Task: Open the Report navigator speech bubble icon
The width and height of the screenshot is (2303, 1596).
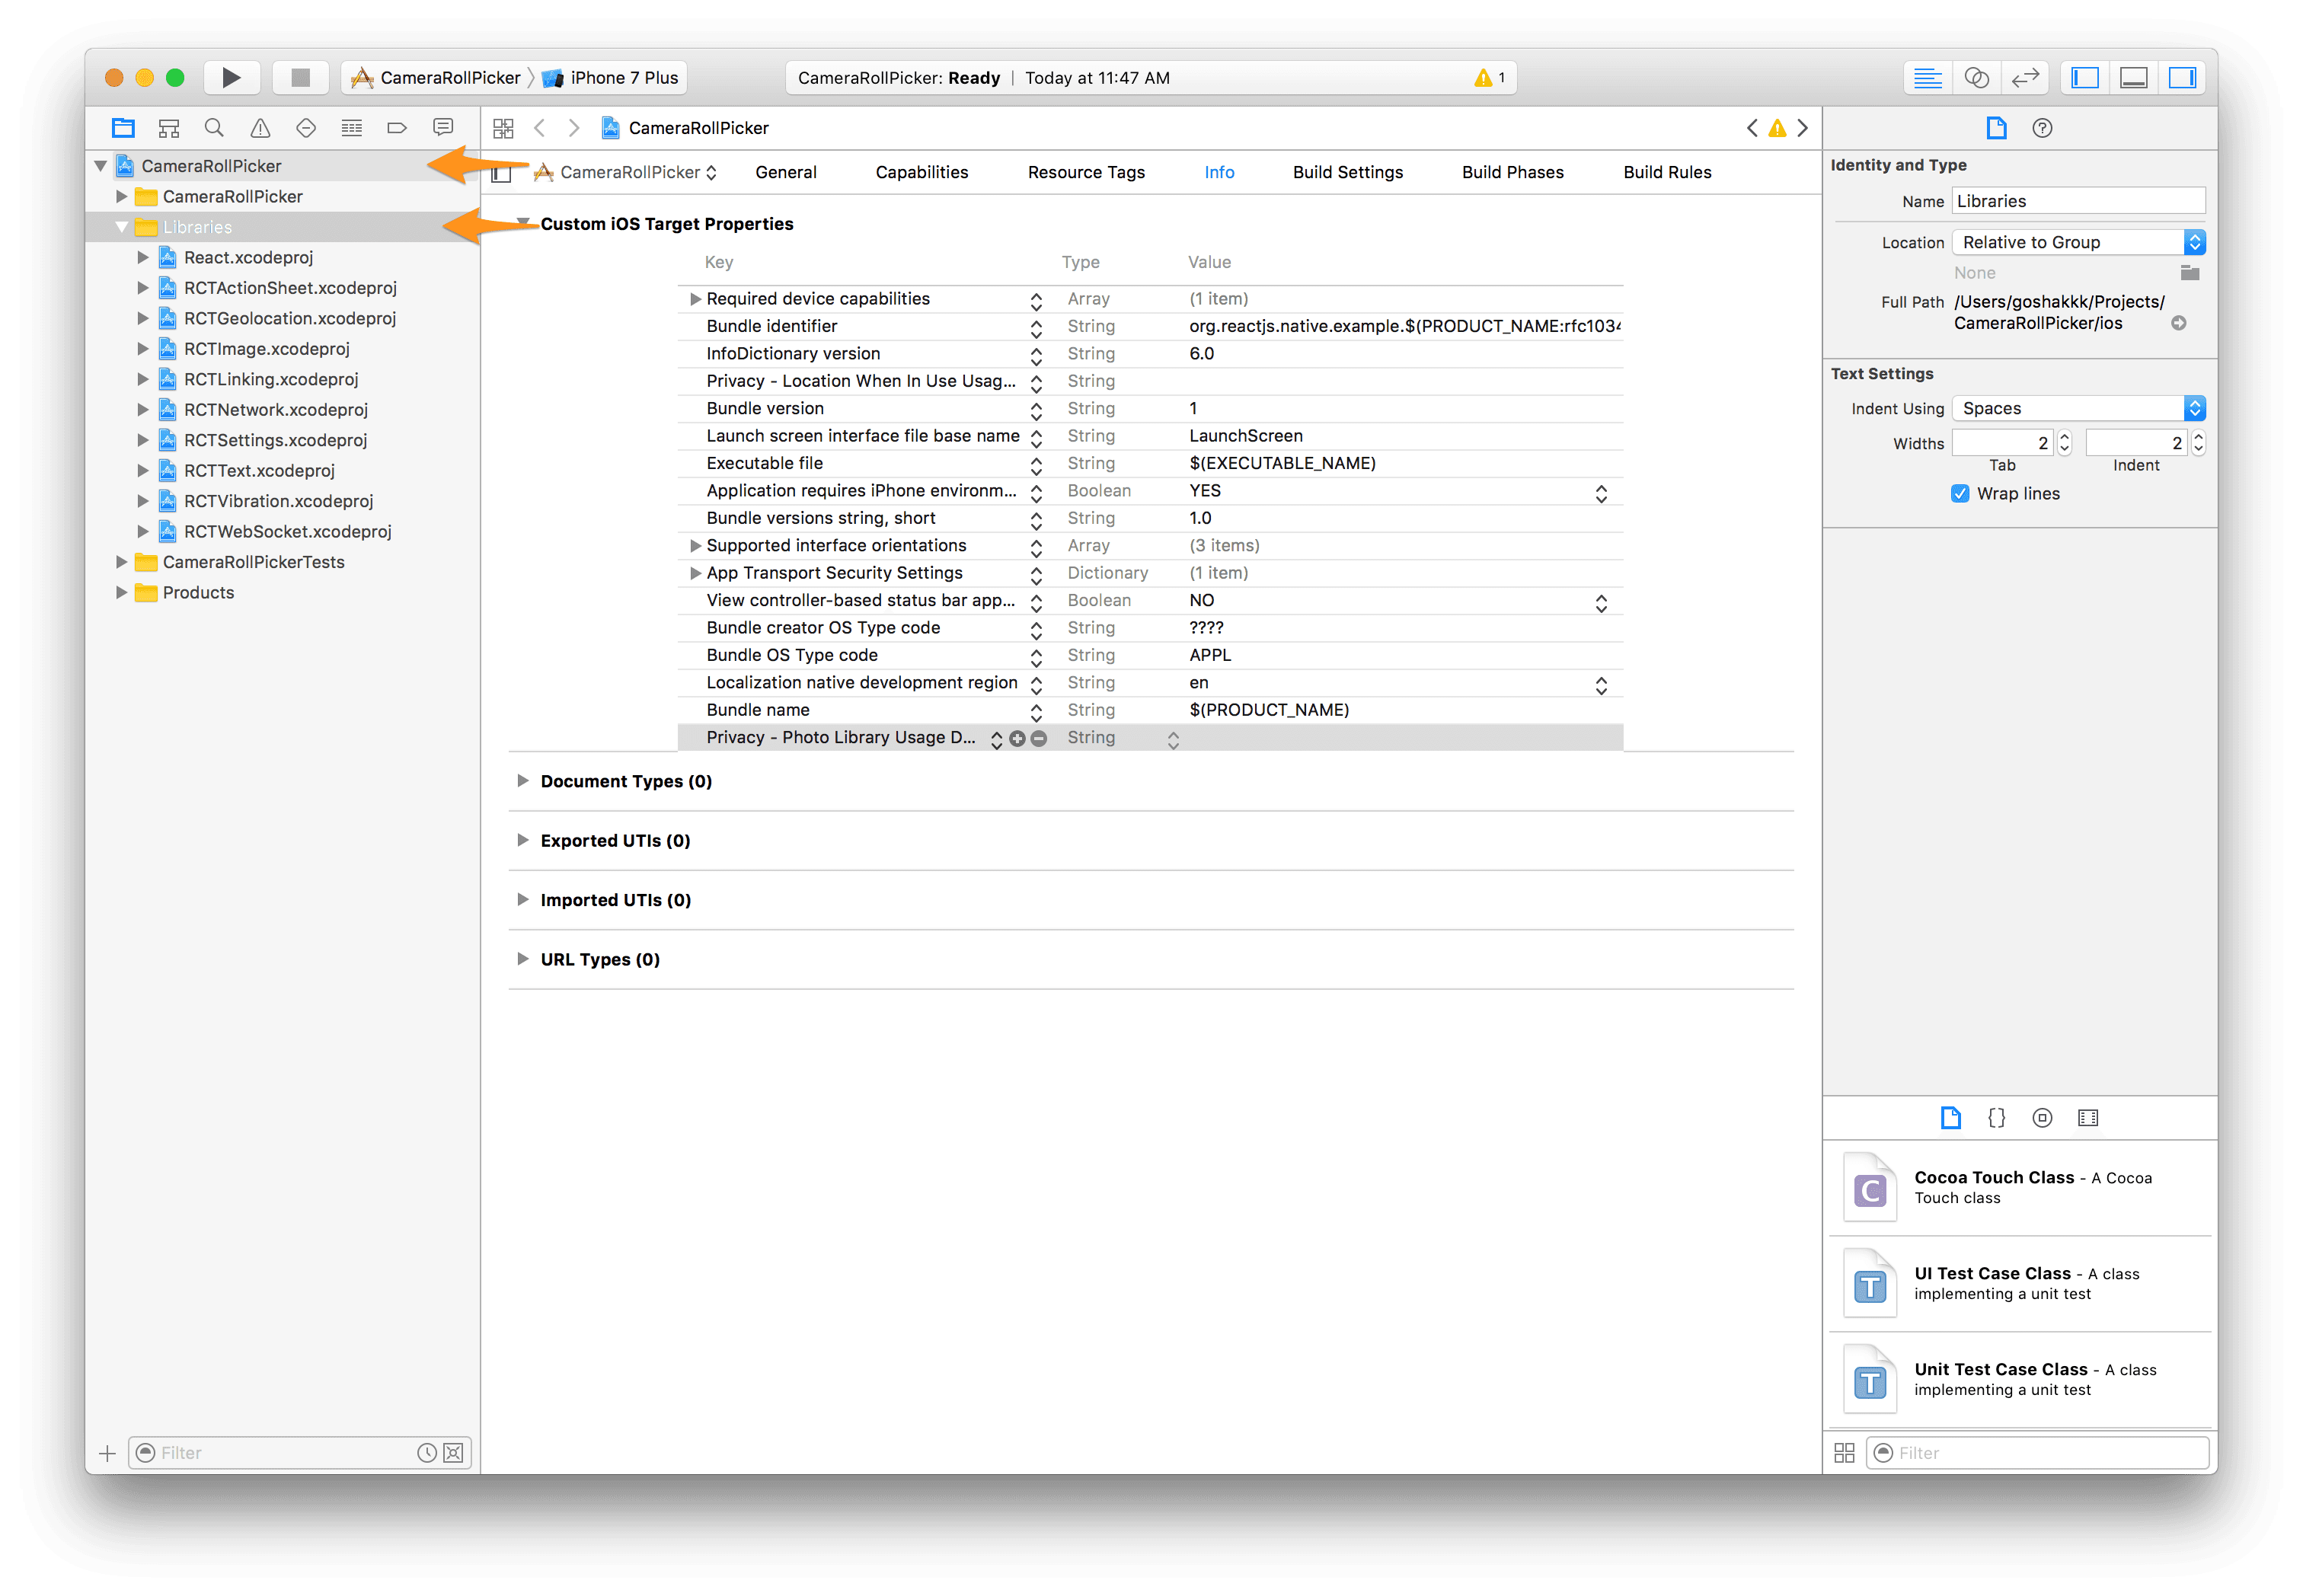Action: click(443, 127)
